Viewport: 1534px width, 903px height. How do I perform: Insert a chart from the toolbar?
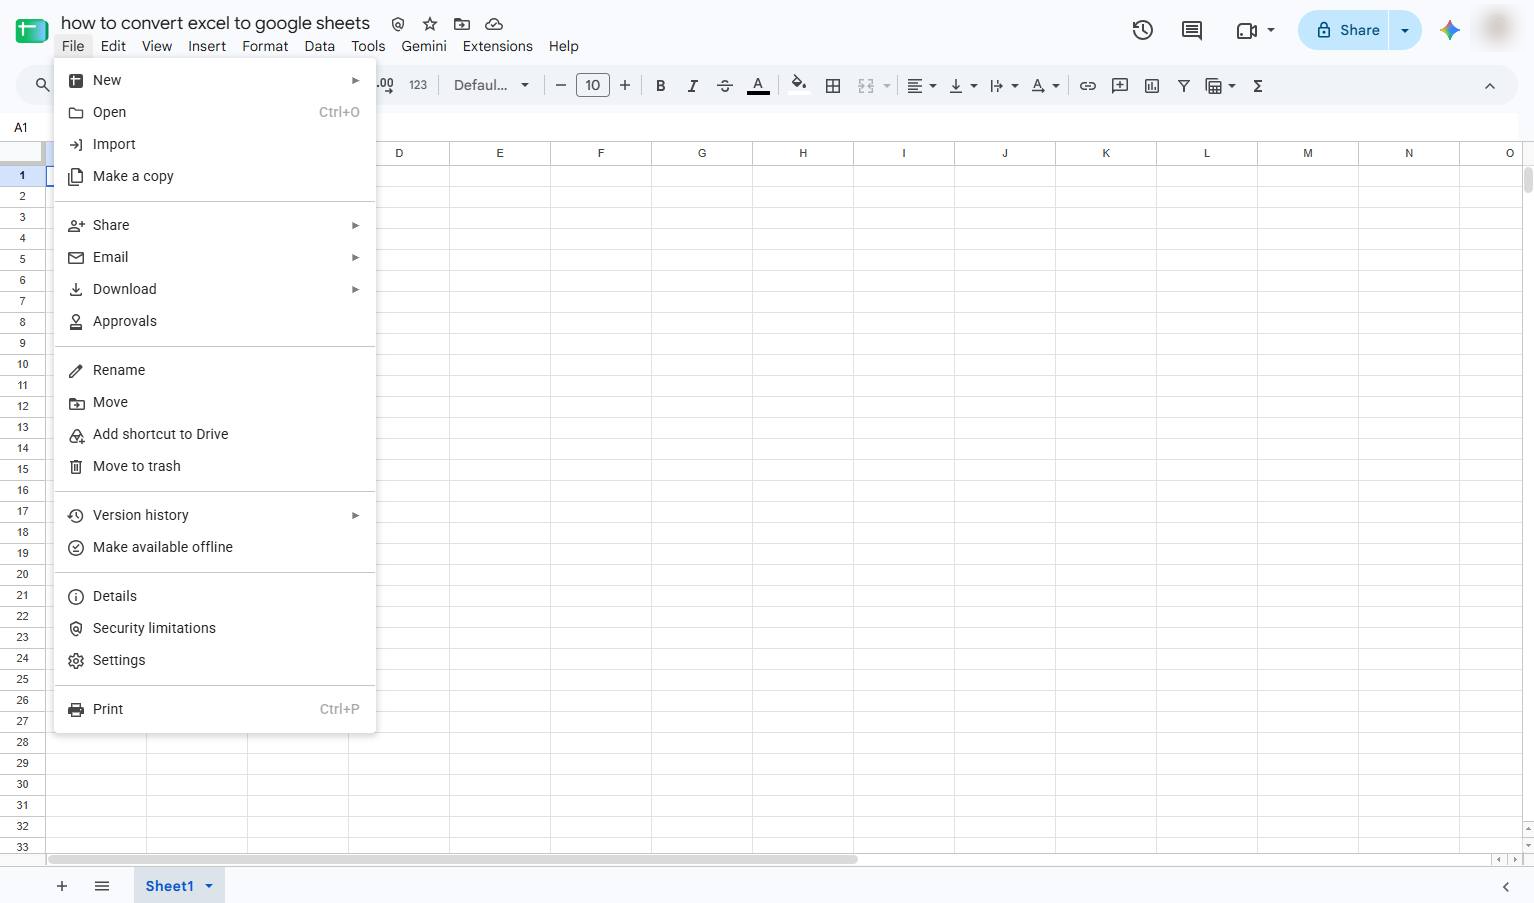tap(1152, 86)
